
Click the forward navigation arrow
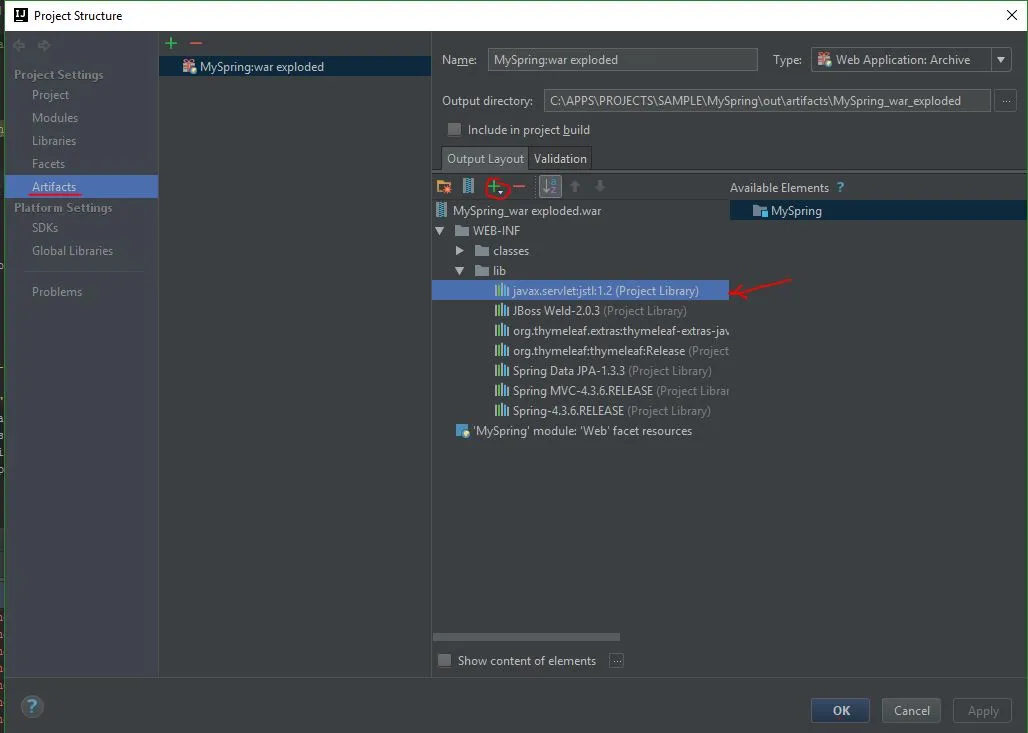point(44,45)
